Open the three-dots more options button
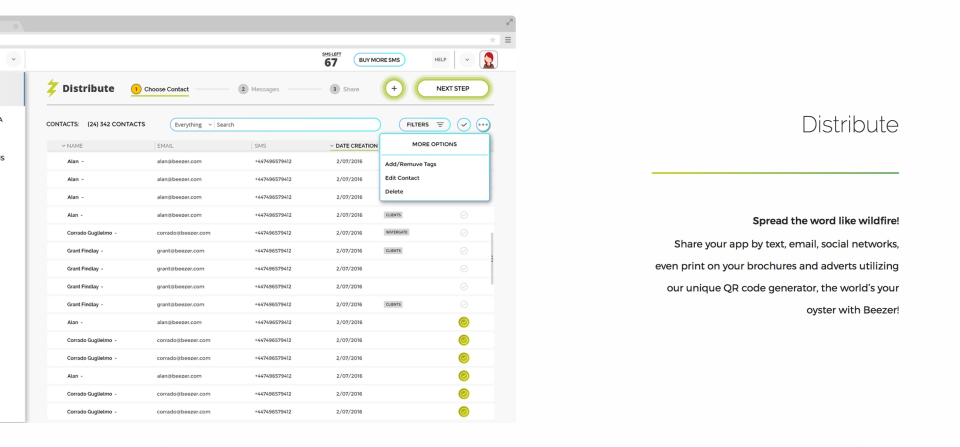 click(x=483, y=124)
